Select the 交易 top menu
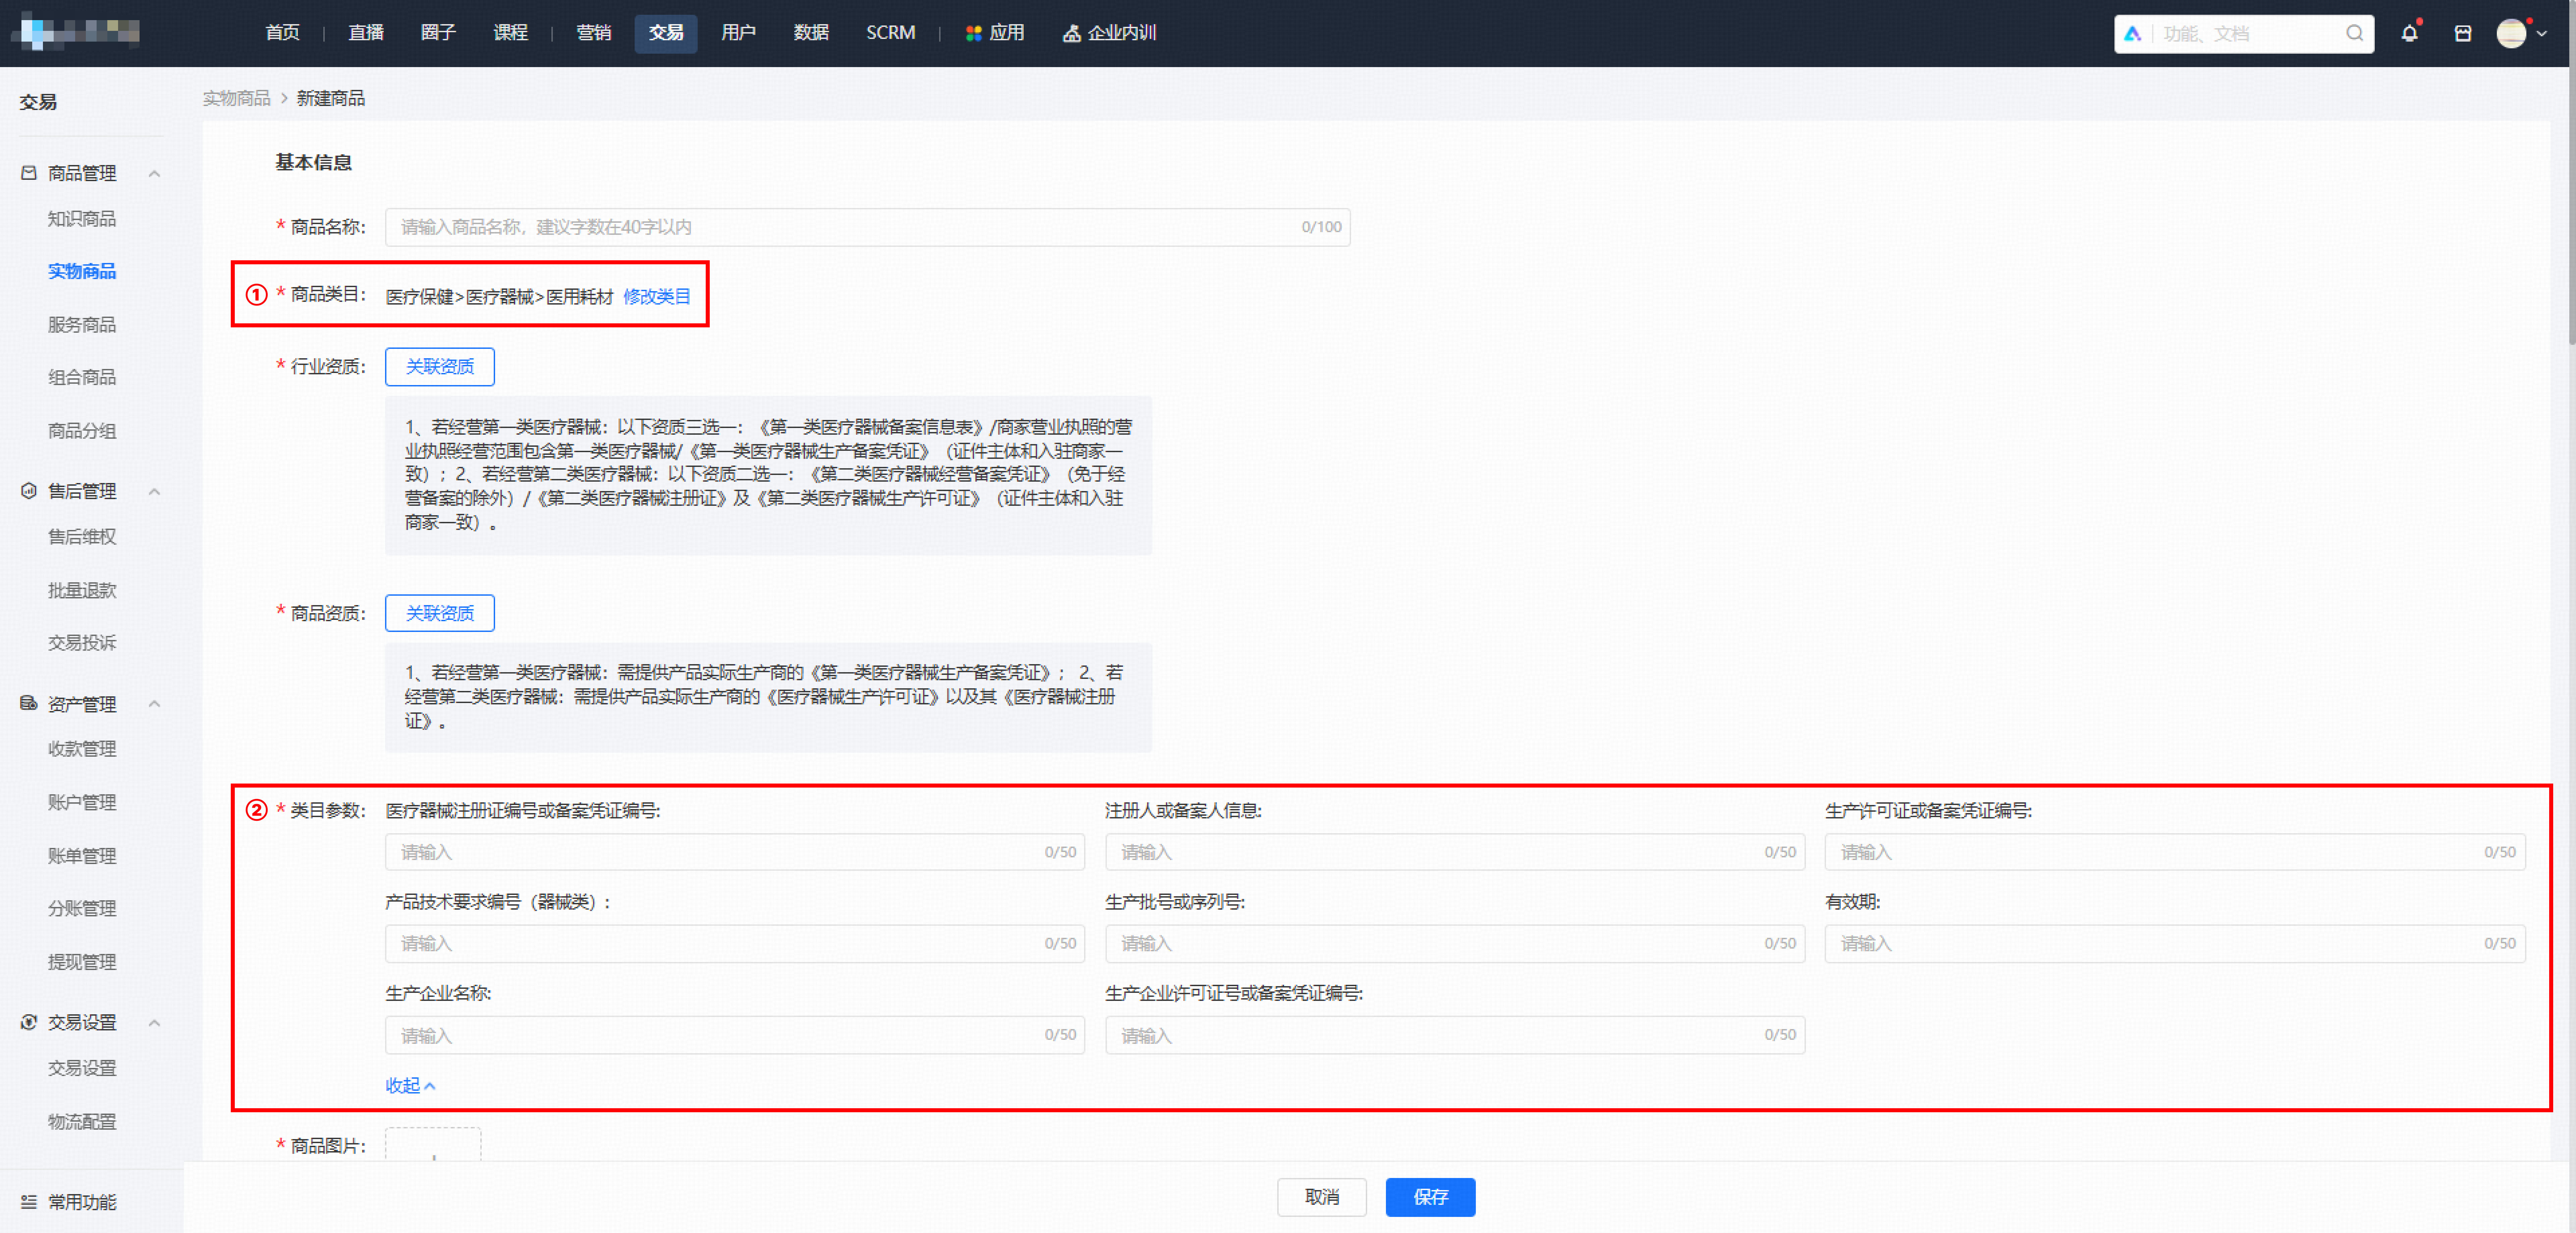The height and width of the screenshot is (1233, 2576). click(666, 33)
